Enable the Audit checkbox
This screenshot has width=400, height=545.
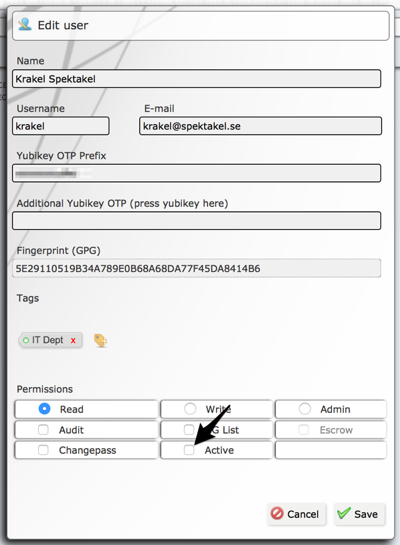(43, 430)
